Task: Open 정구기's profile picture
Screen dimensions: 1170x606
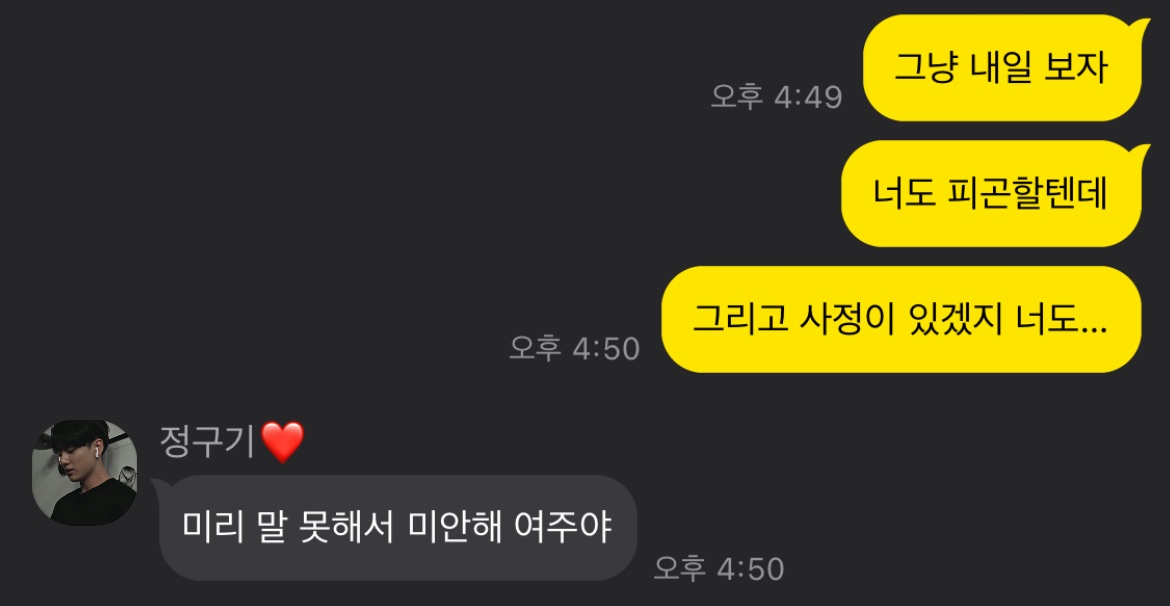Action: coord(84,472)
